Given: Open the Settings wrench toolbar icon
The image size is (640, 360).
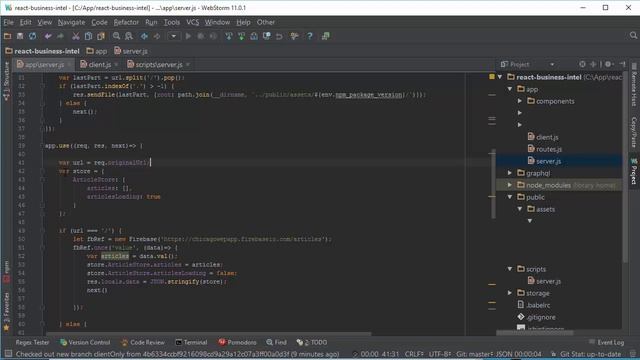Looking at the screenshot, I should point(294,36).
